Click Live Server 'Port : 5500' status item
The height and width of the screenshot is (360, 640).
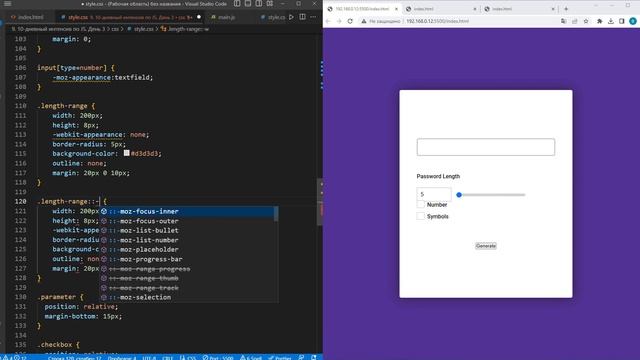click(x=218, y=358)
